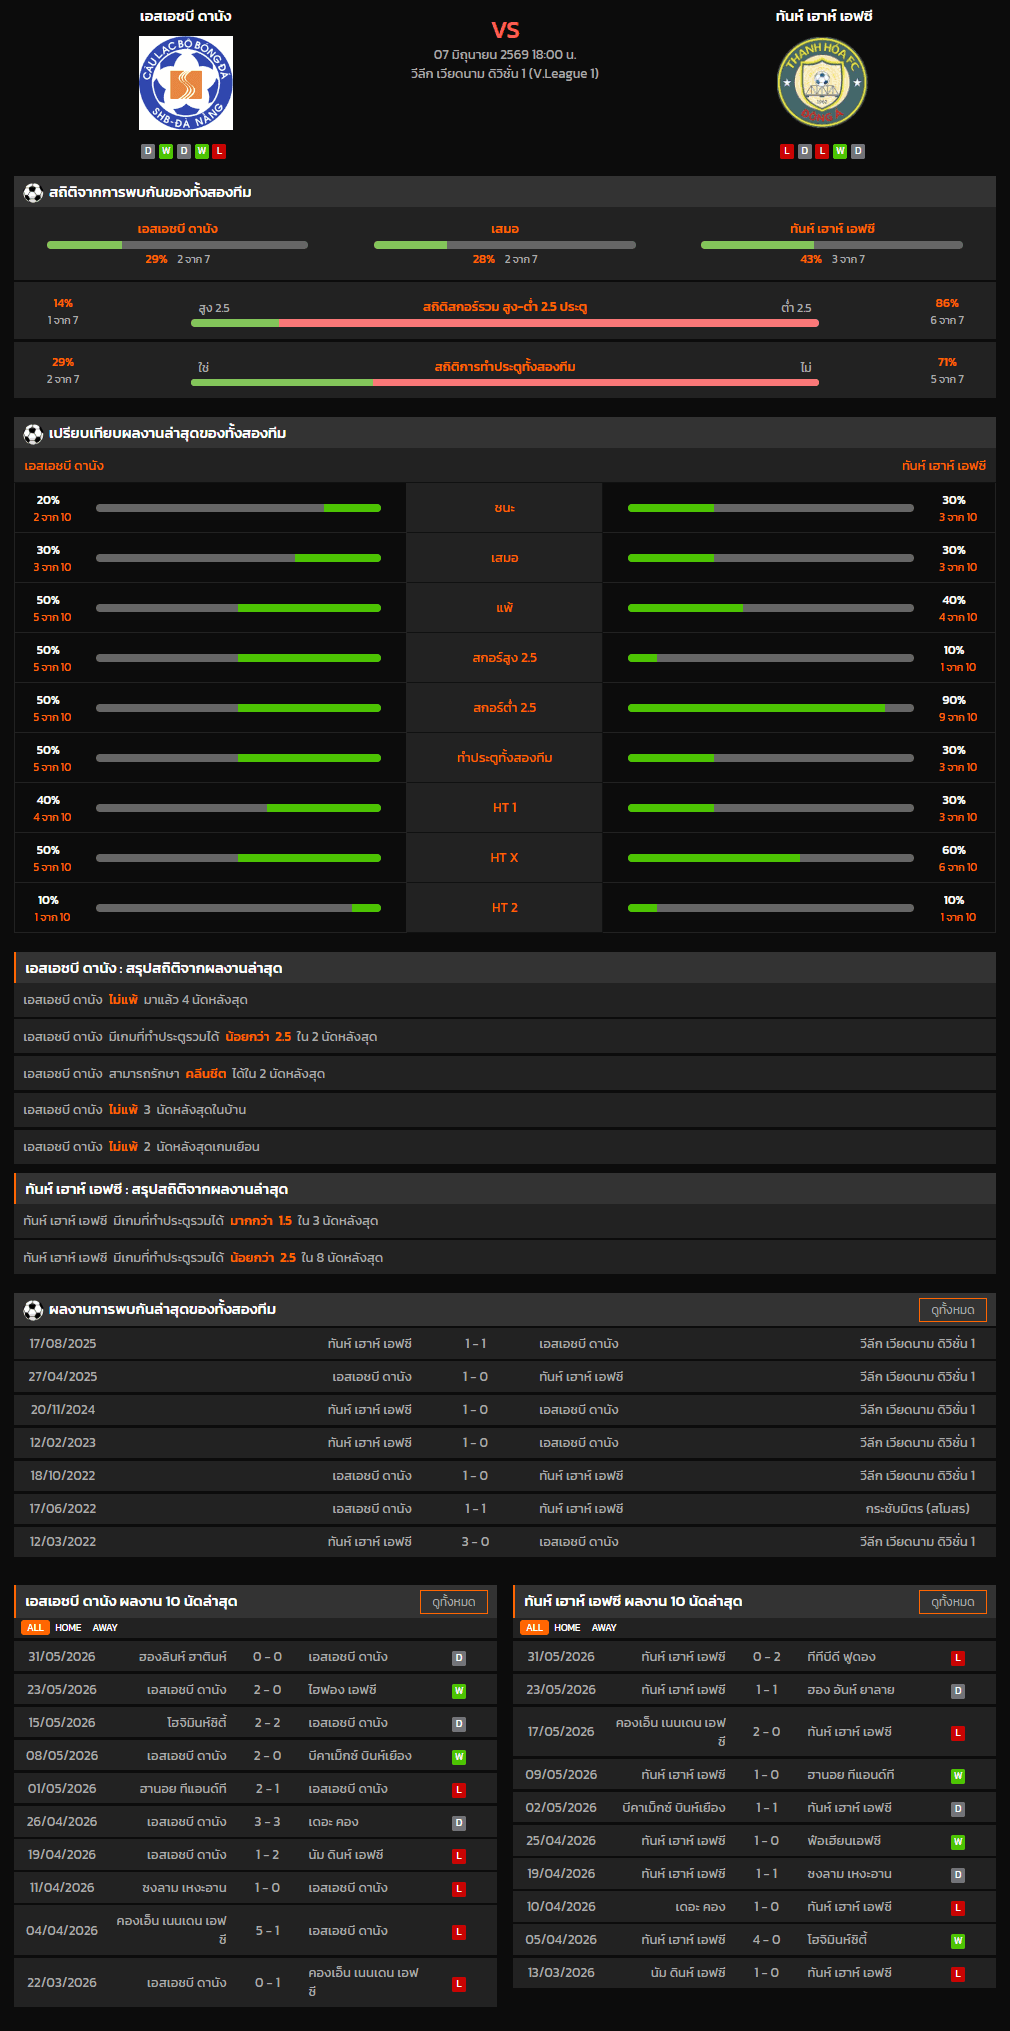Click the HT X comparison row label
The height and width of the screenshot is (2031, 1010).
point(505,858)
